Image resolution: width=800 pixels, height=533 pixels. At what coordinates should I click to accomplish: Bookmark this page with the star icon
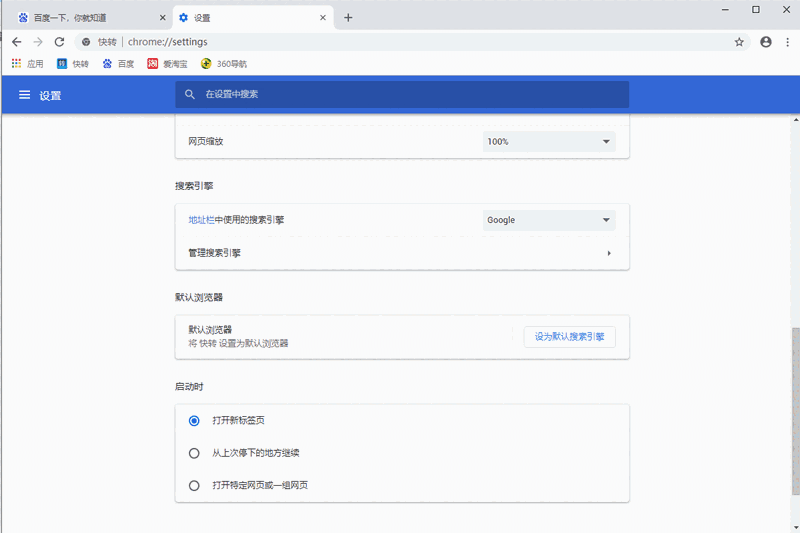coord(739,42)
